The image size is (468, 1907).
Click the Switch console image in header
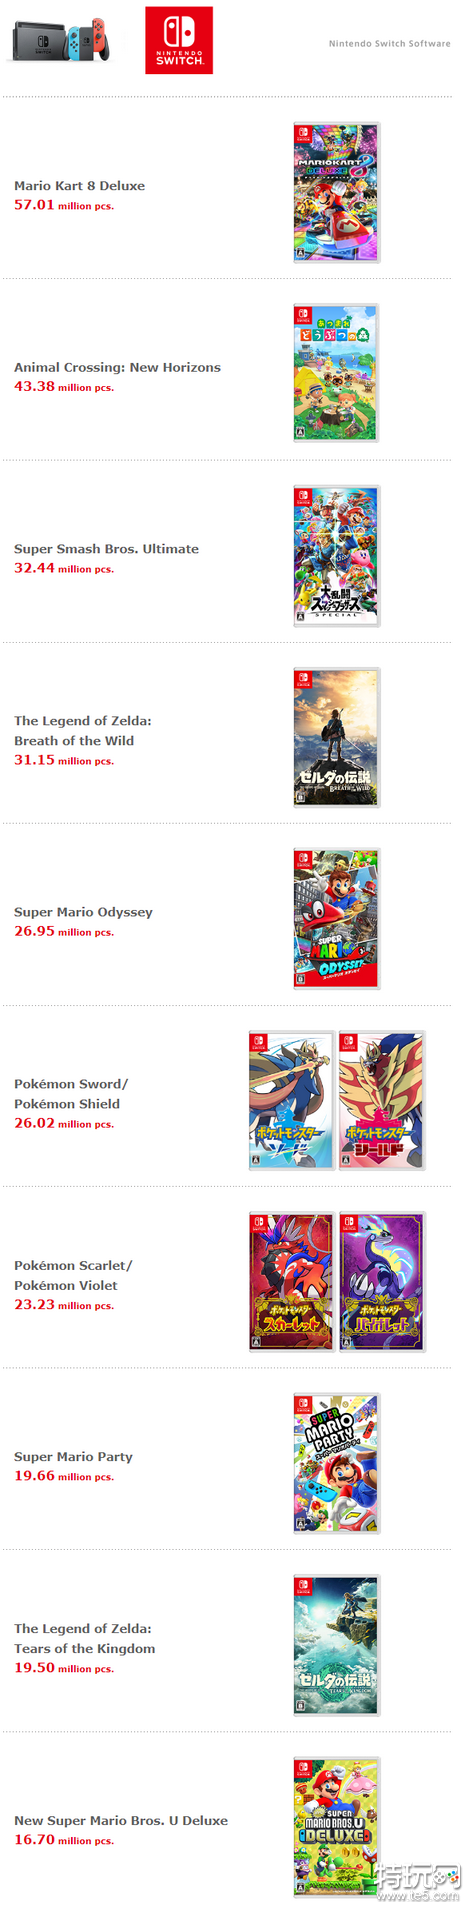pyautogui.click(x=61, y=40)
